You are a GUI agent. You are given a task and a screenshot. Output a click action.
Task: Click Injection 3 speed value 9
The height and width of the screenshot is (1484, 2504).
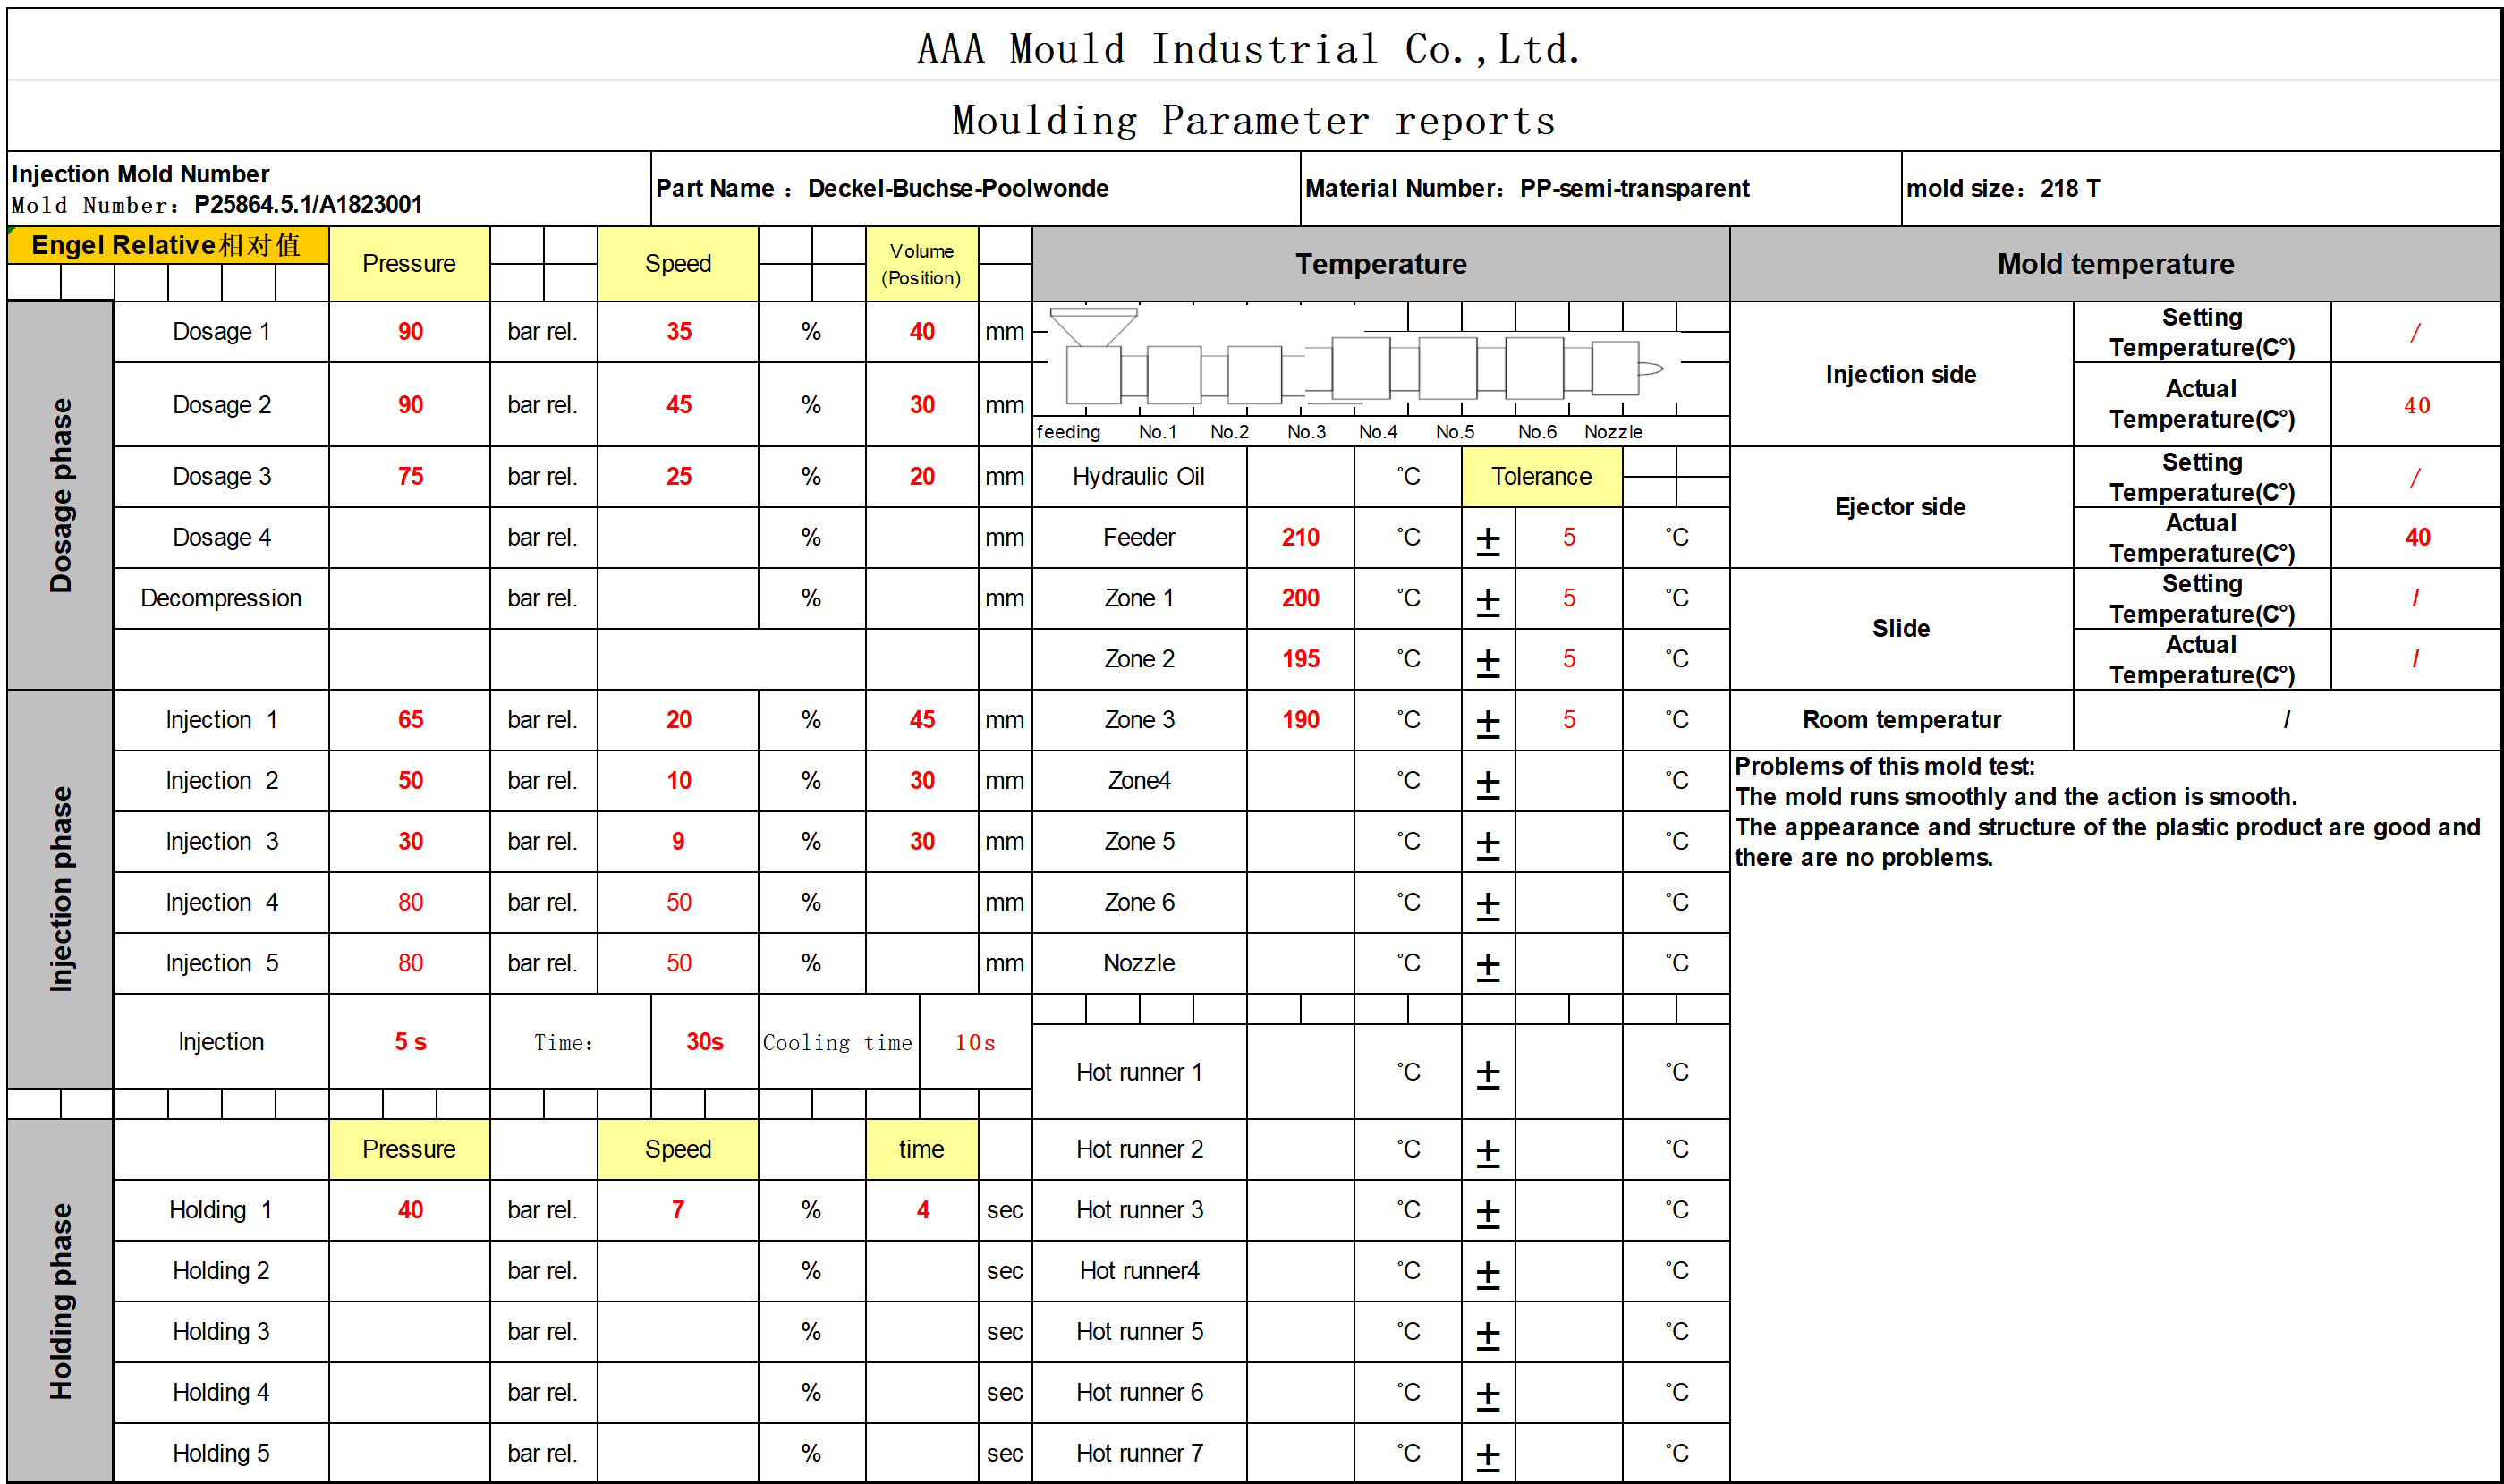[678, 842]
